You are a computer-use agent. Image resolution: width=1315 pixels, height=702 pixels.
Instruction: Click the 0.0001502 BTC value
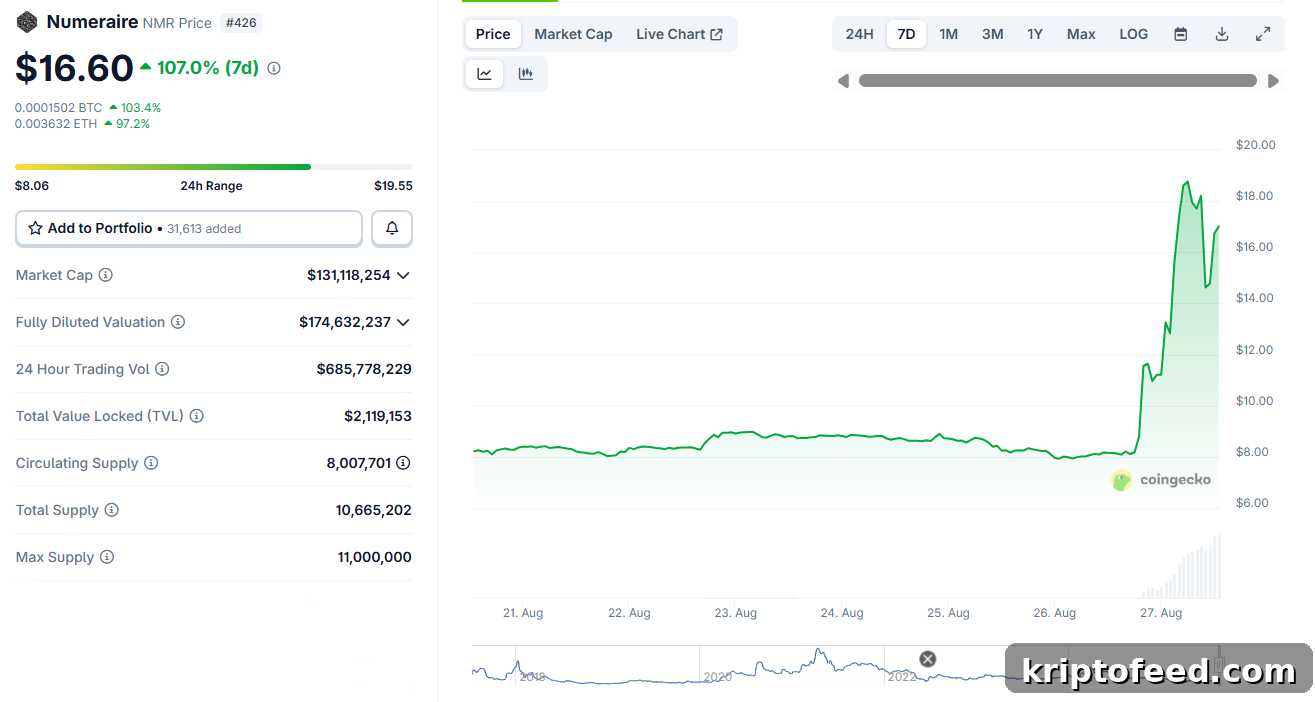point(58,107)
